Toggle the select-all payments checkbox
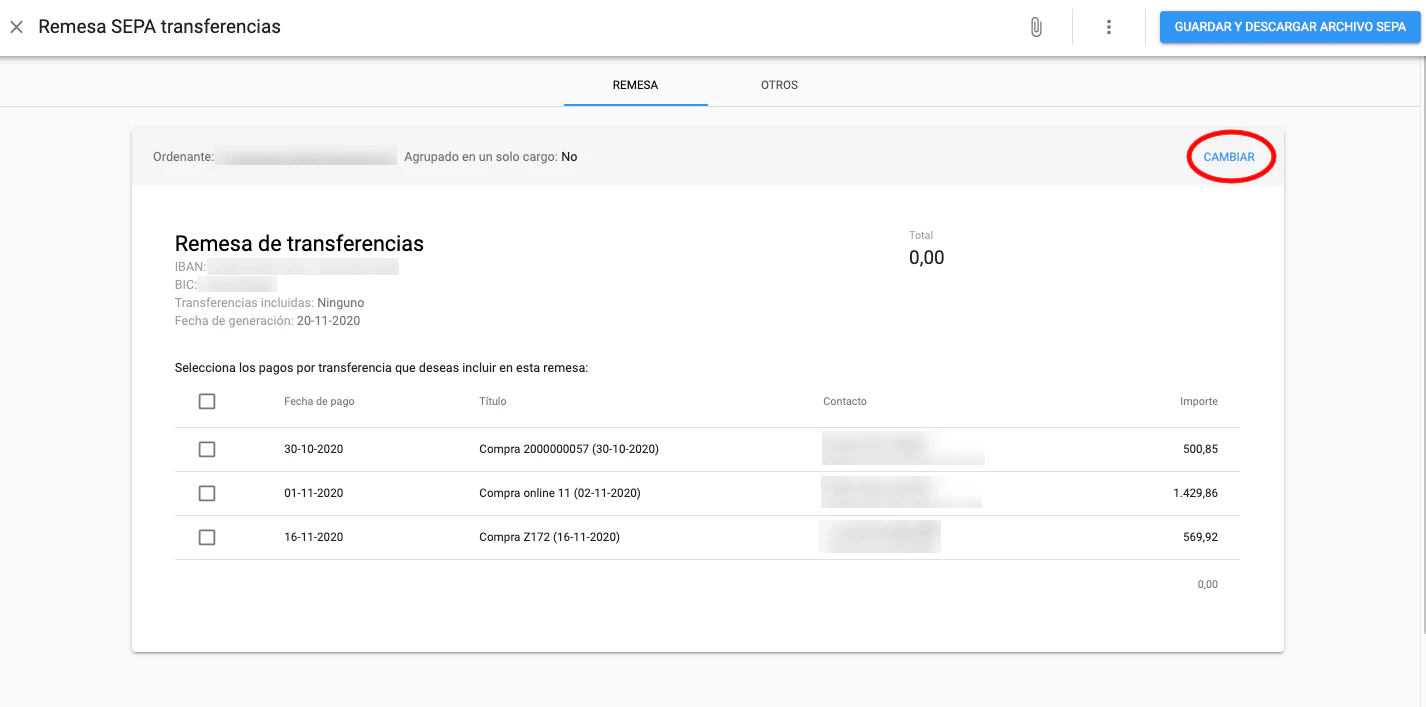 [x=207, y=401]
